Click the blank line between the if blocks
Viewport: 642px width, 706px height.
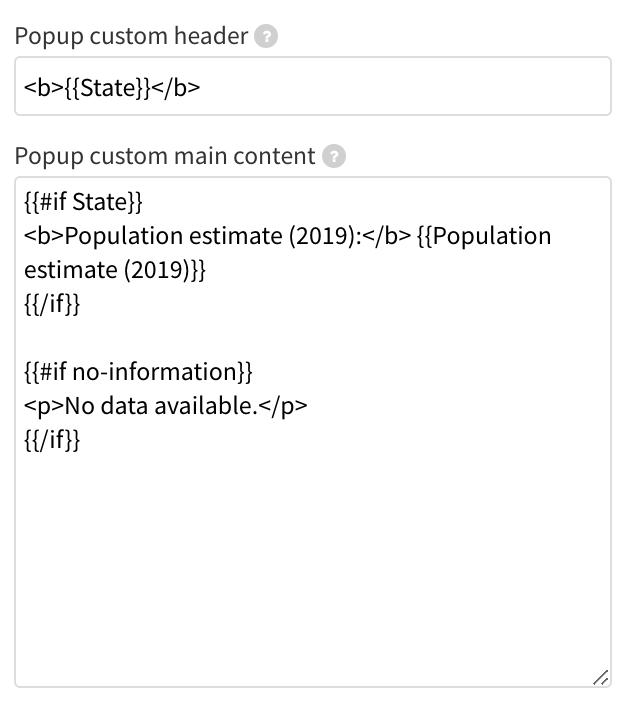coord(313,338)
